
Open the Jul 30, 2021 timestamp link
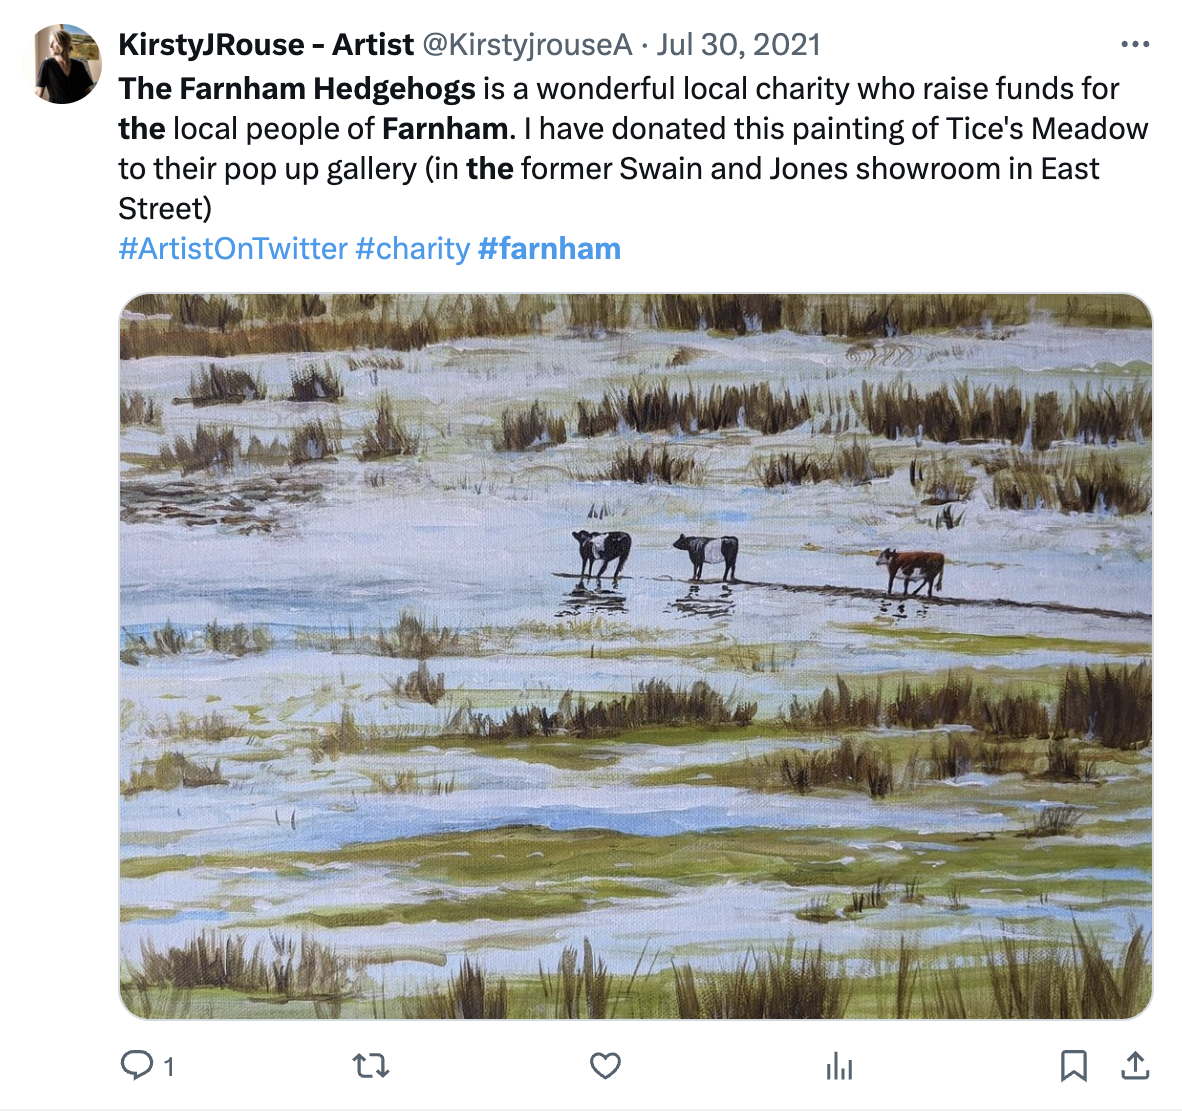click(738, 44)
